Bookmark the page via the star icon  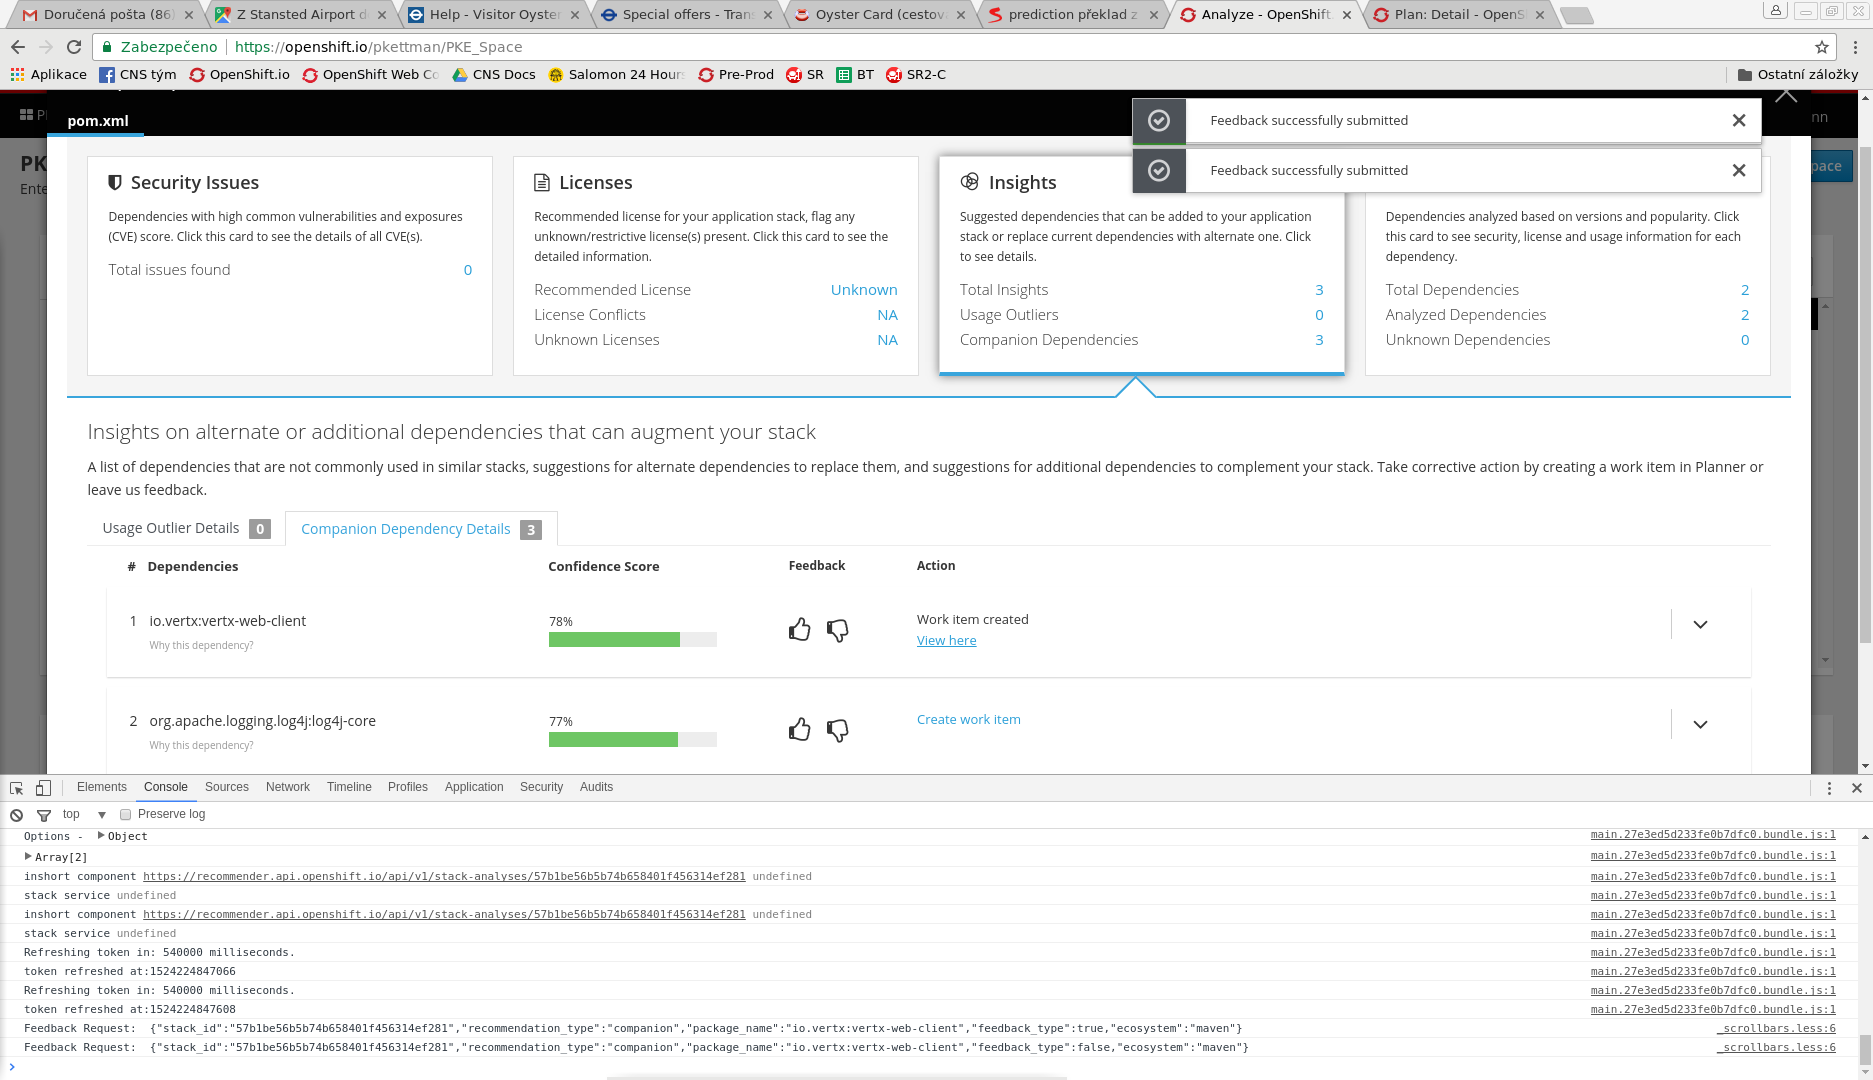(x=1822, y=46)
